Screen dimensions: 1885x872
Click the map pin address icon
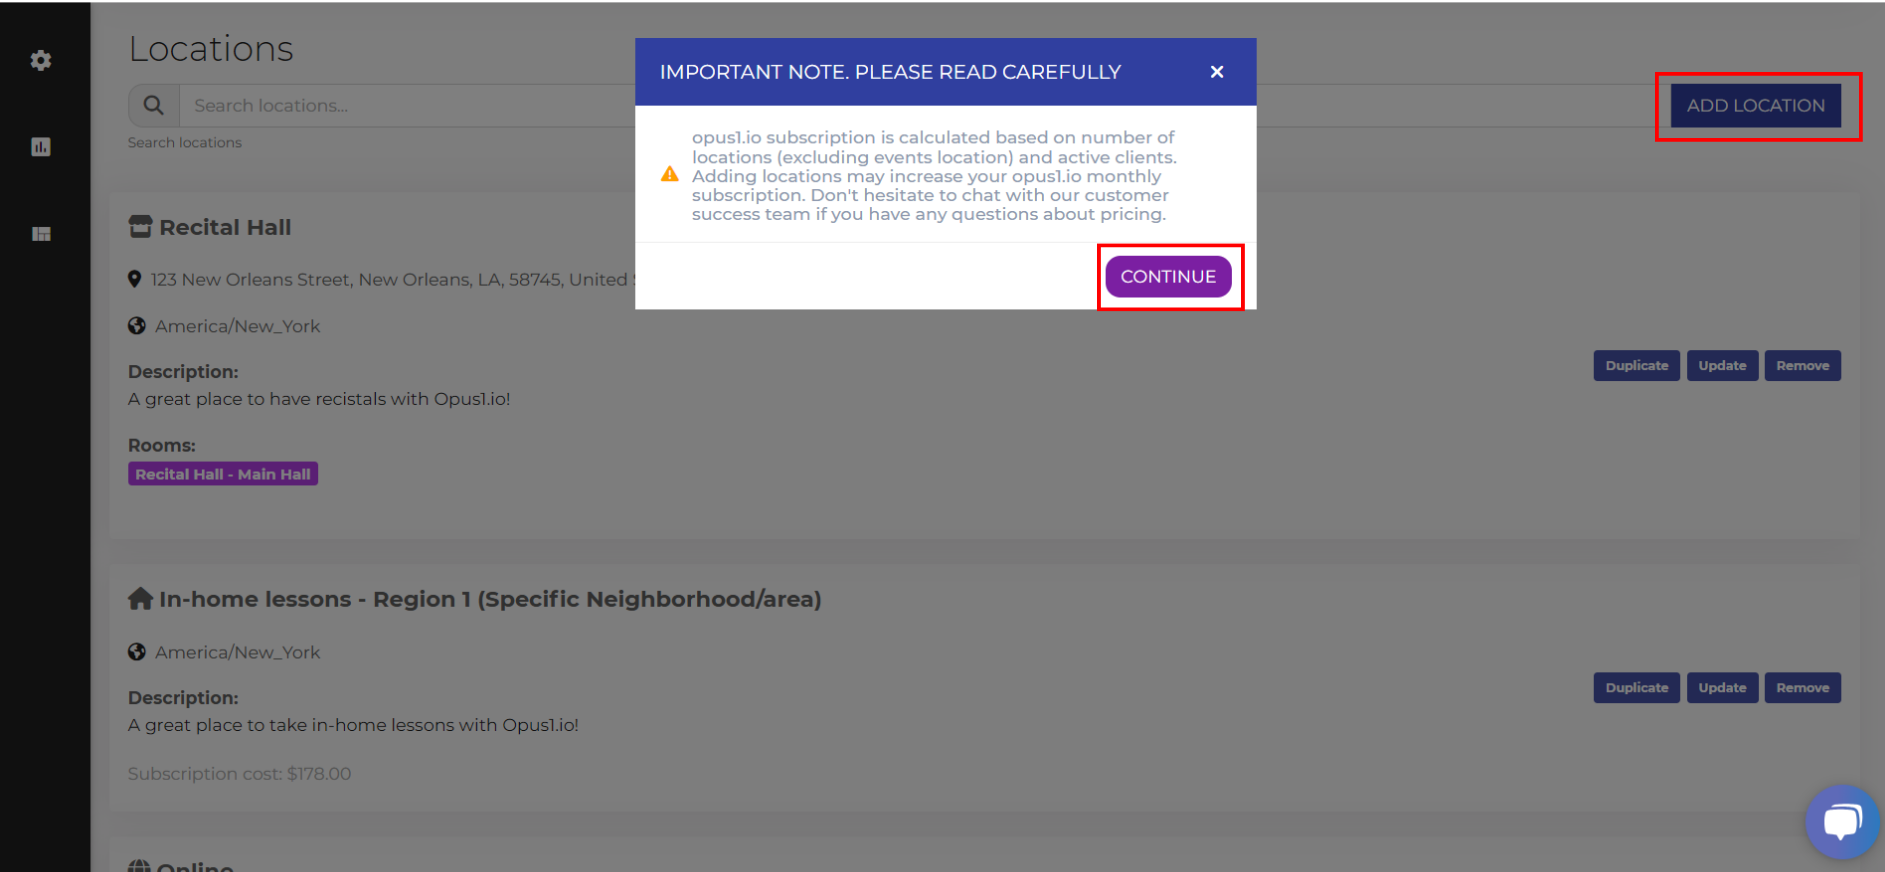[x=135, y=279]
